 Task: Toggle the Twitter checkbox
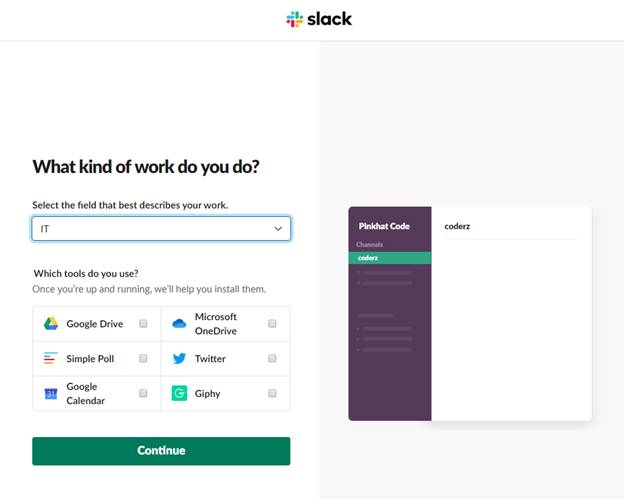point(272,359)
